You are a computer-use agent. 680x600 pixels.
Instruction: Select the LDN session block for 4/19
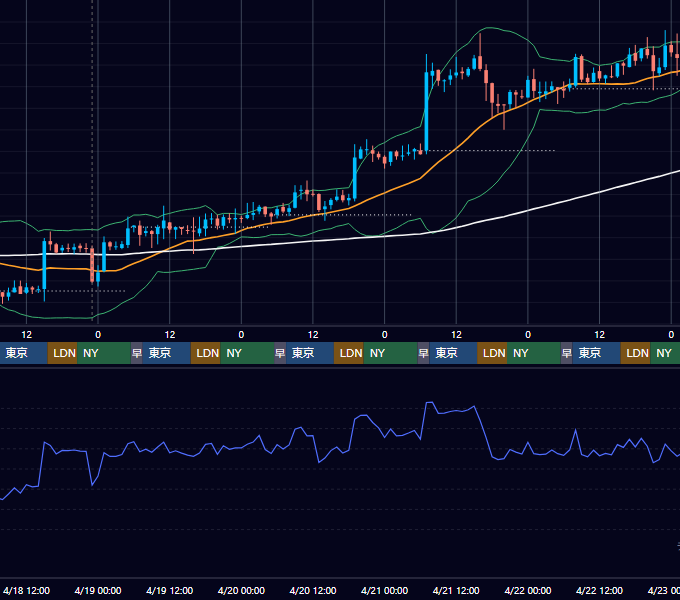coord(206,353)
